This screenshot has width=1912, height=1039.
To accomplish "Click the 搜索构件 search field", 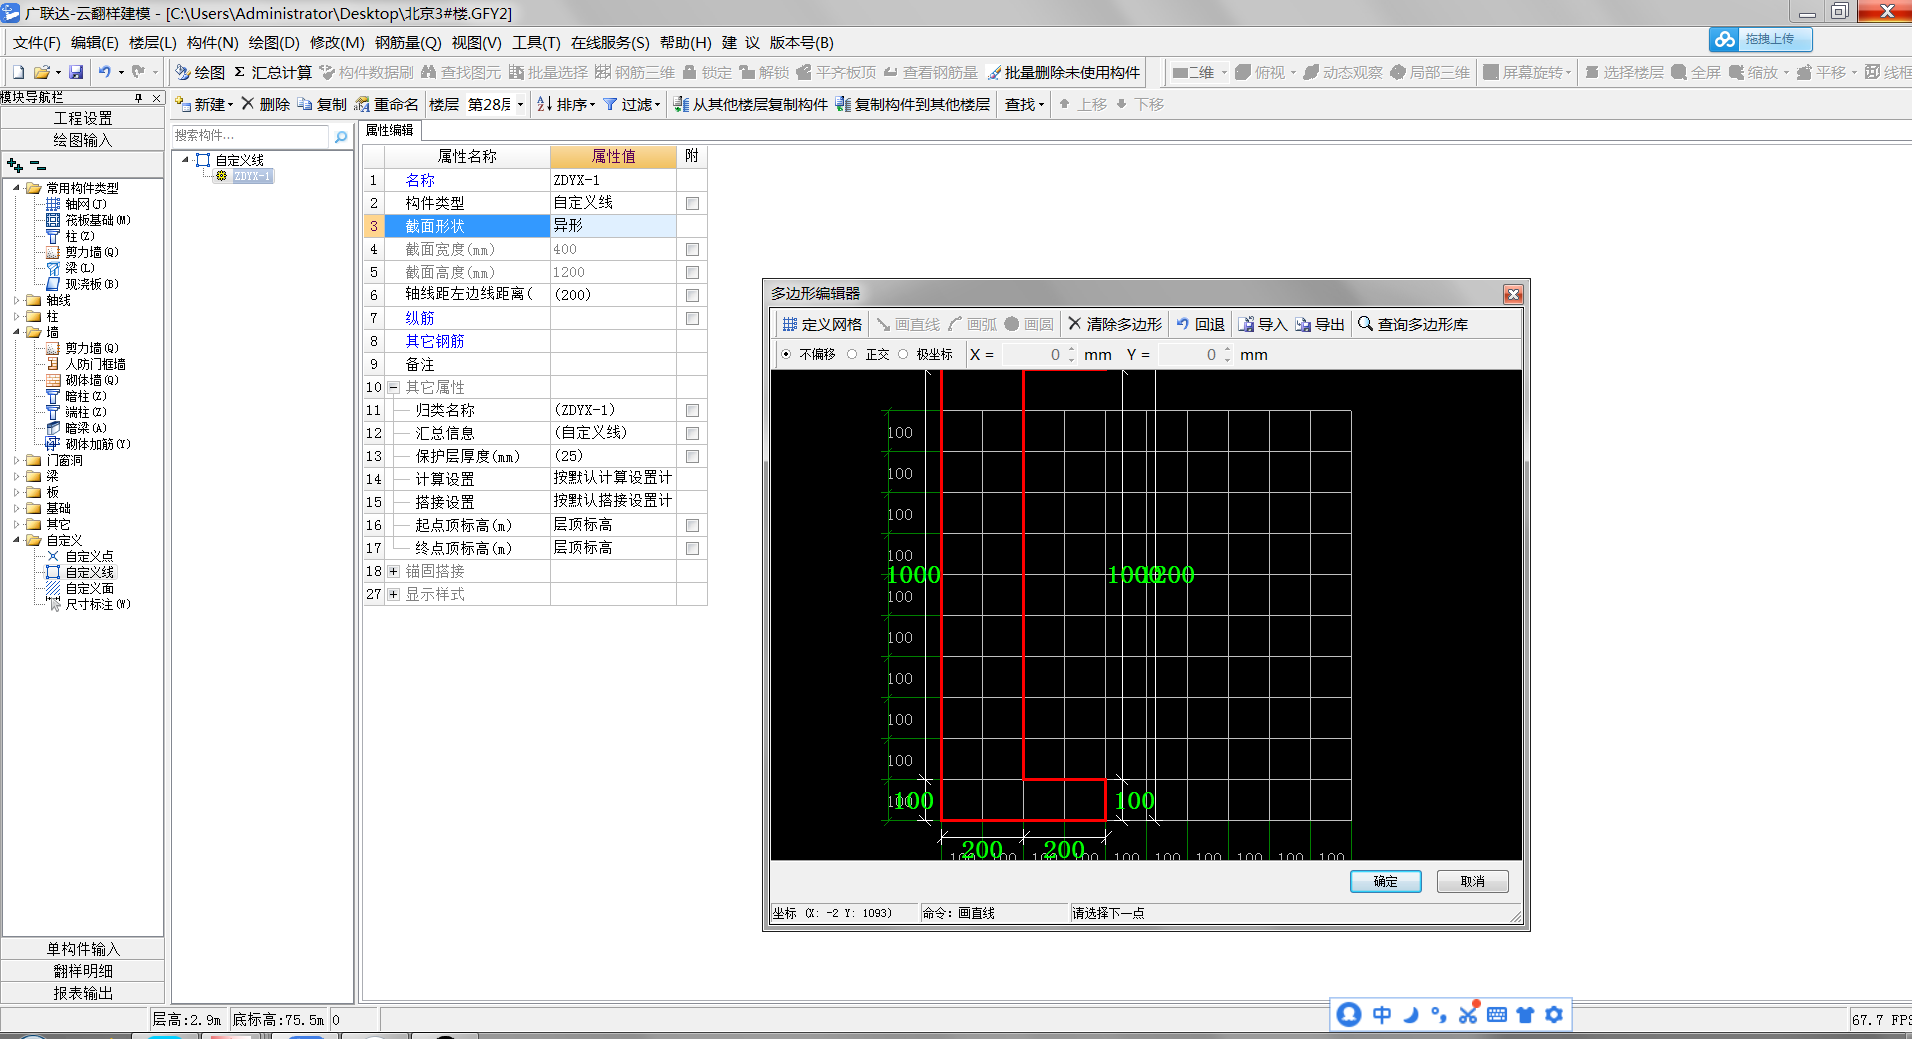I will pos(251,136).
